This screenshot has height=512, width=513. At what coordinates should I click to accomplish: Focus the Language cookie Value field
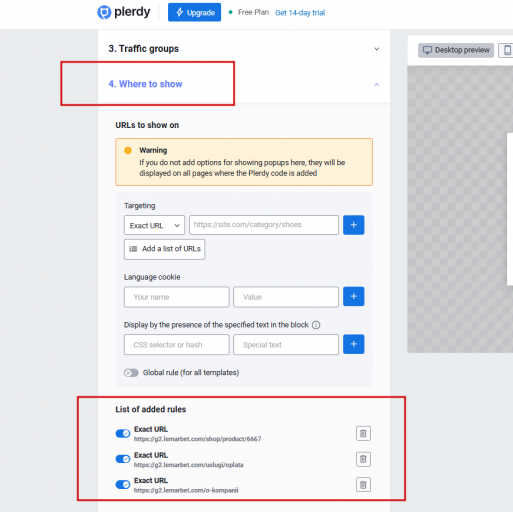(286, 297)
